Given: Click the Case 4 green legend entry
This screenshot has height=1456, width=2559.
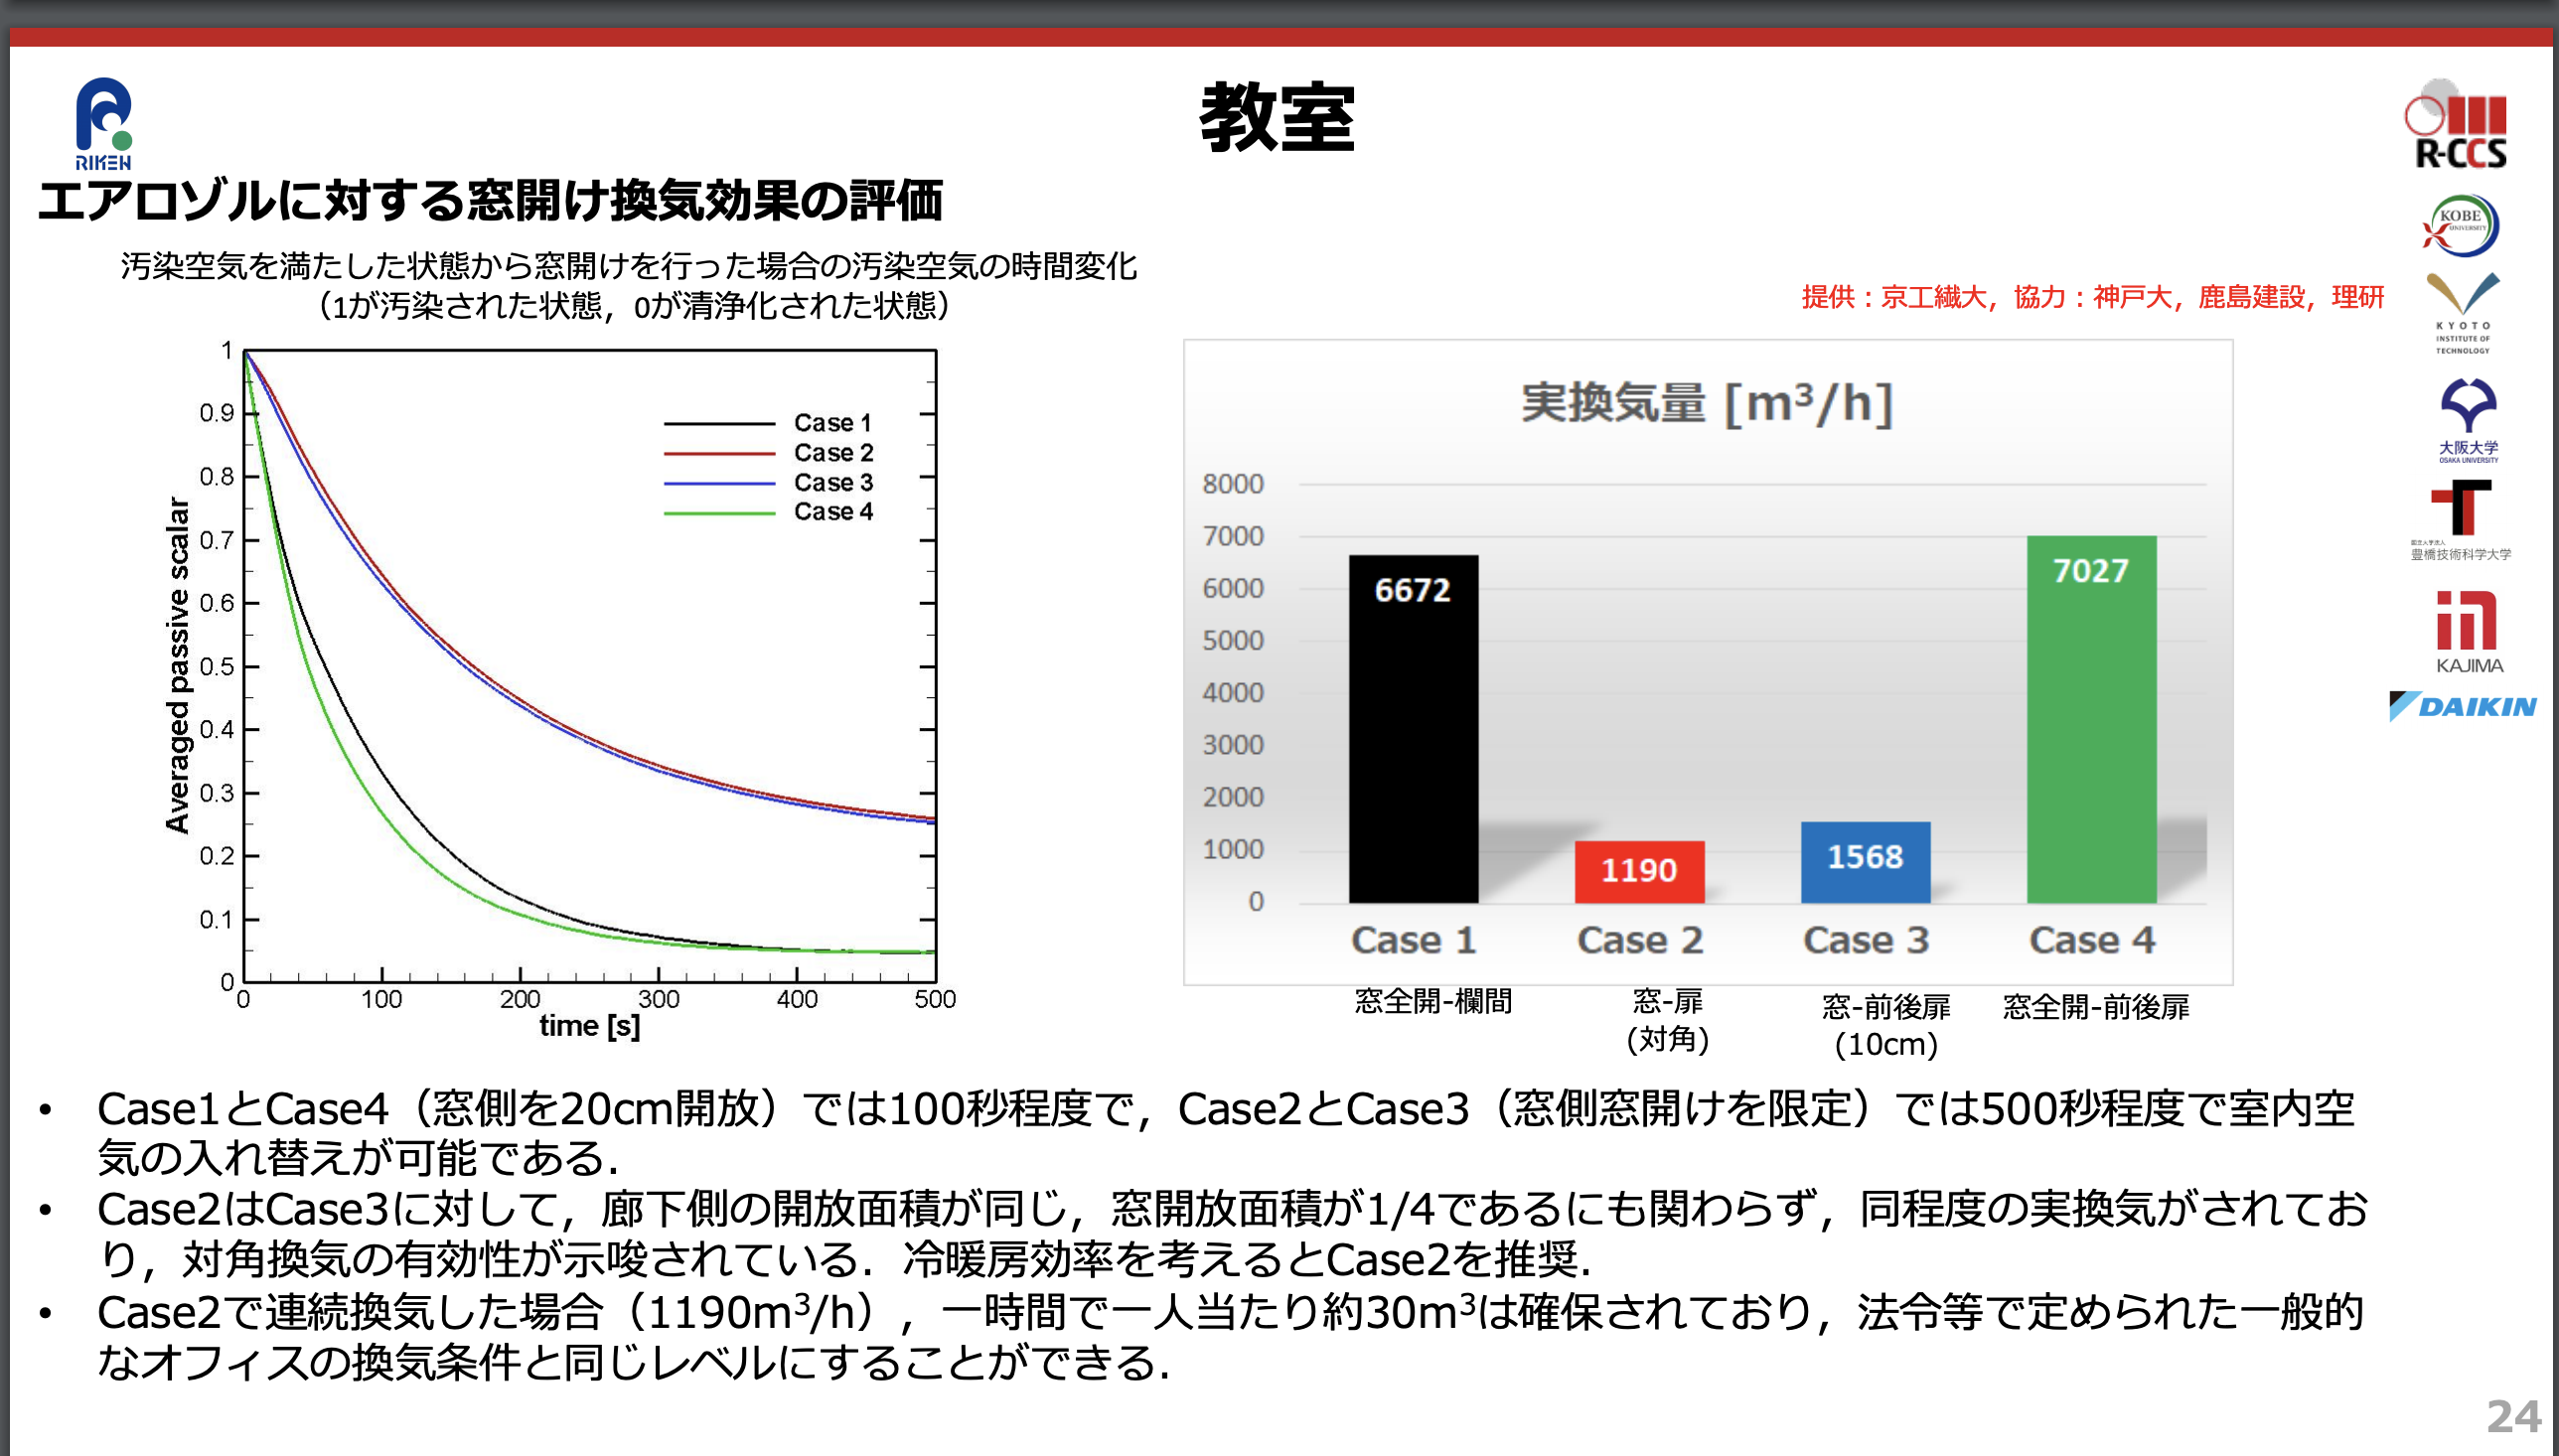Looking at the screenshot, I should coord(768,512).
